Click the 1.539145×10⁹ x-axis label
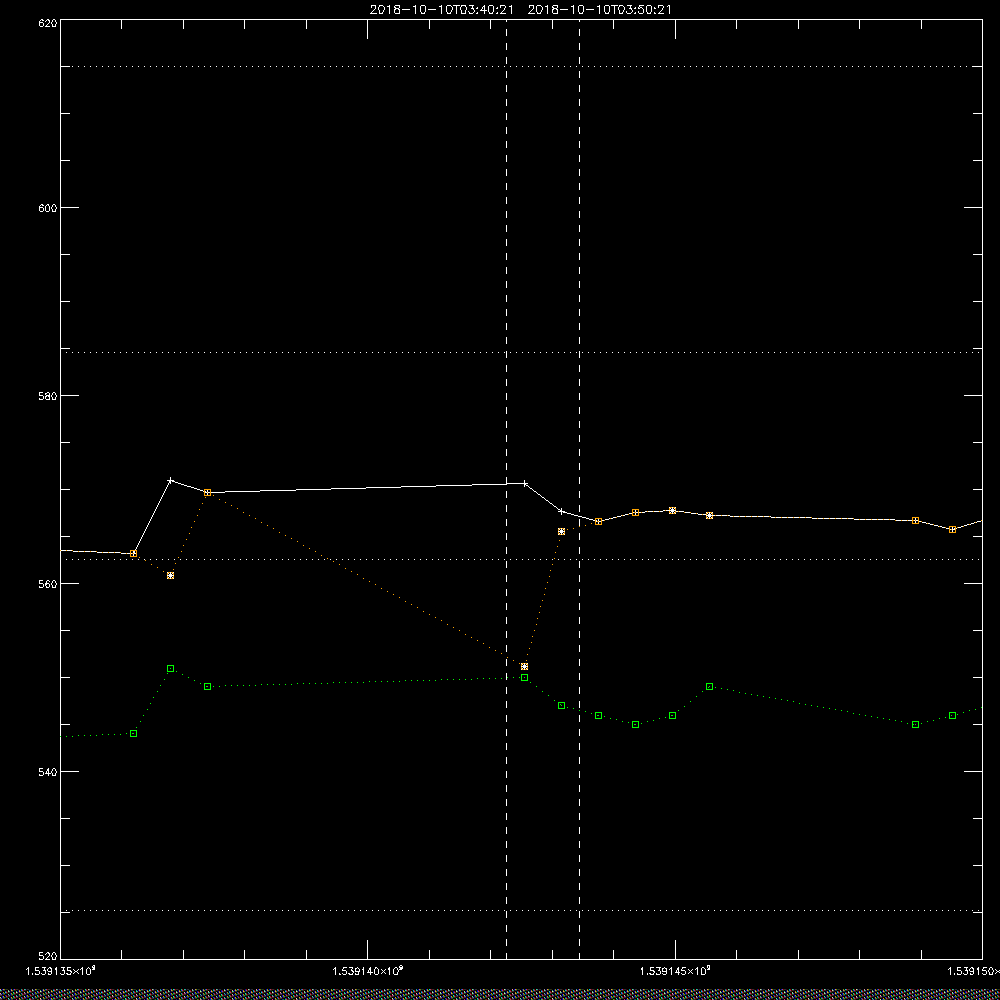Image resolution: width=1000 pixels, height=1000 pixels. (x=675, y=971)
